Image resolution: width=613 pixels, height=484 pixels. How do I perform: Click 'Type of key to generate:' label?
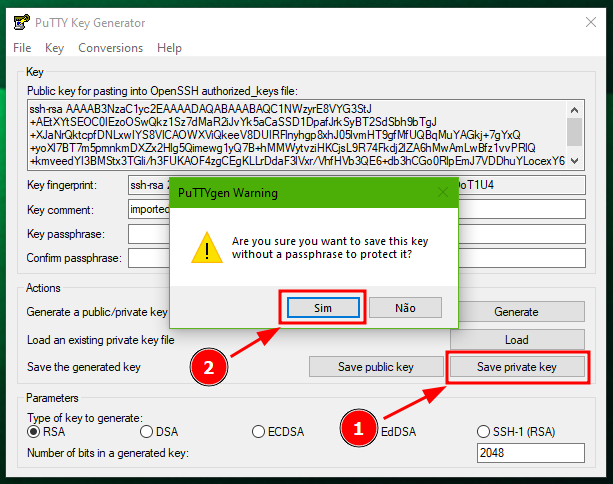[85, 418]
